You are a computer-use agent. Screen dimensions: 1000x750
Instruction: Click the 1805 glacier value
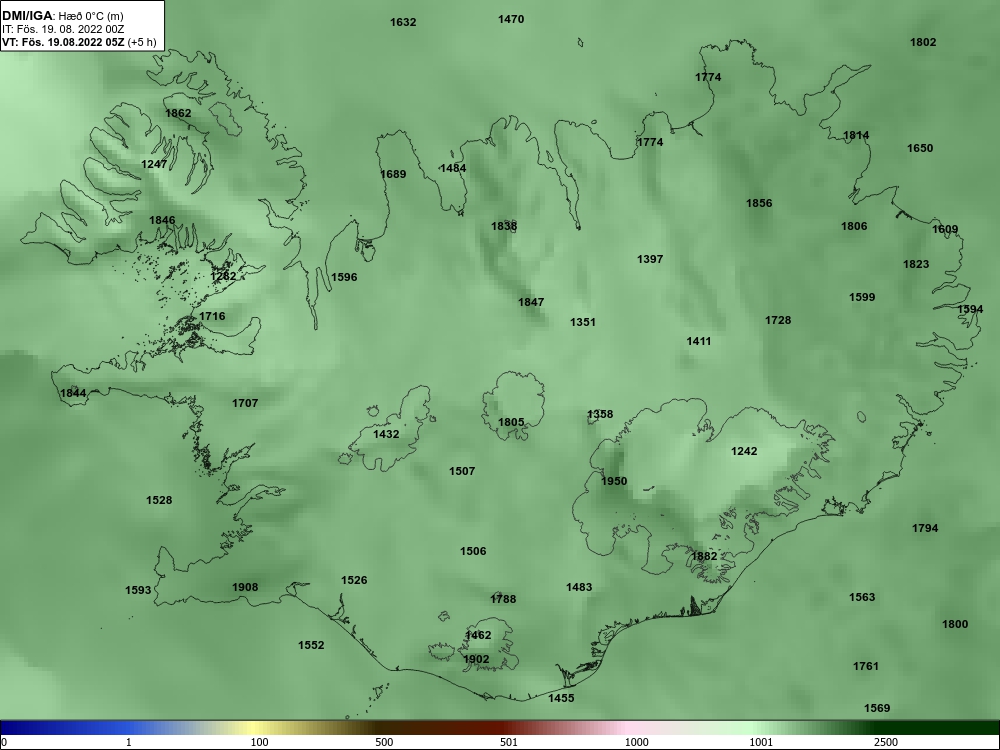(511, 422)
